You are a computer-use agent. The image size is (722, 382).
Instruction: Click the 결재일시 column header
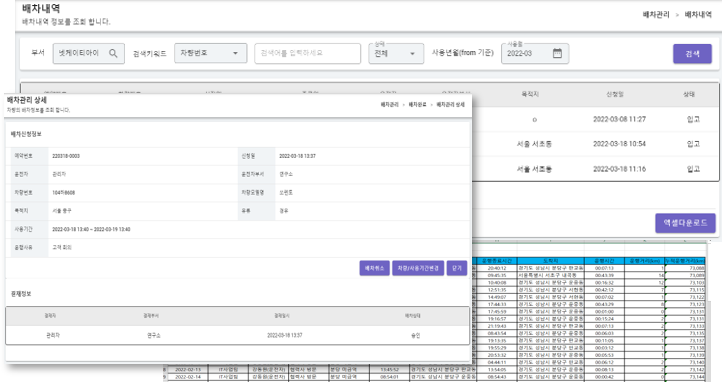pyautogui.click(x=281, y=316)
